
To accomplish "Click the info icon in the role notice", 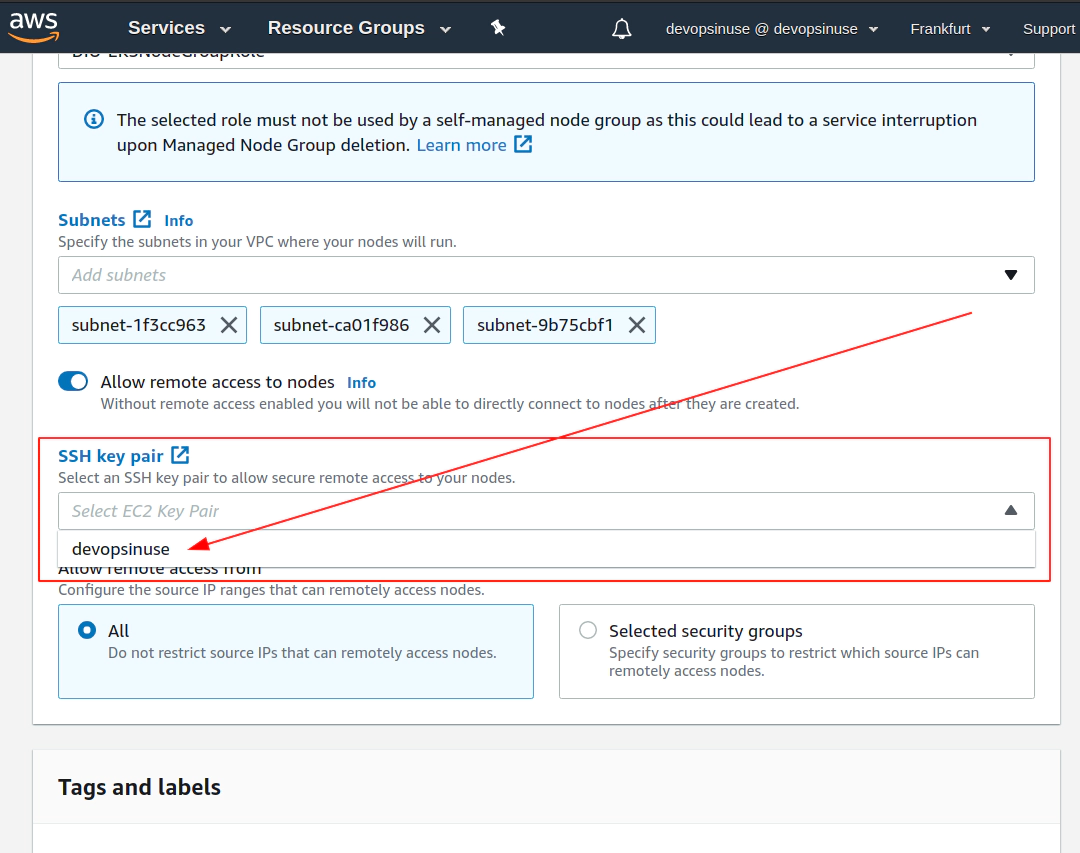I will (x=94, y=119).
